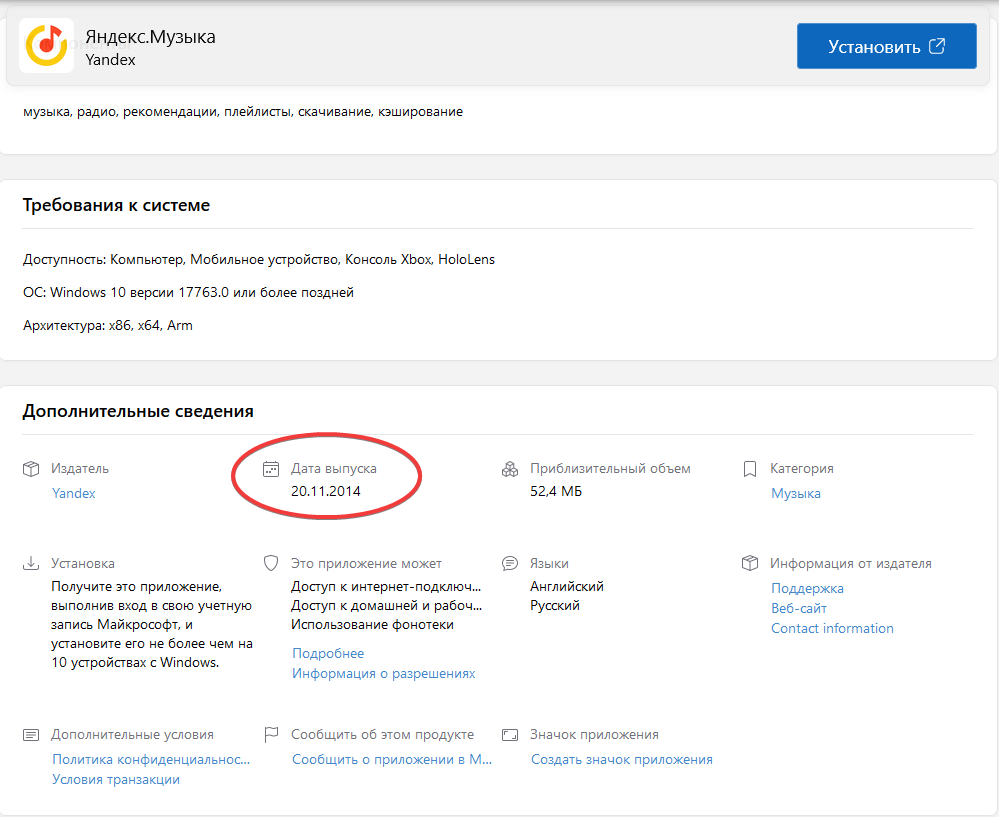Click the flag icon by Сообщить об этом продукте
999x817 pixels.
(x=270, y=735)
